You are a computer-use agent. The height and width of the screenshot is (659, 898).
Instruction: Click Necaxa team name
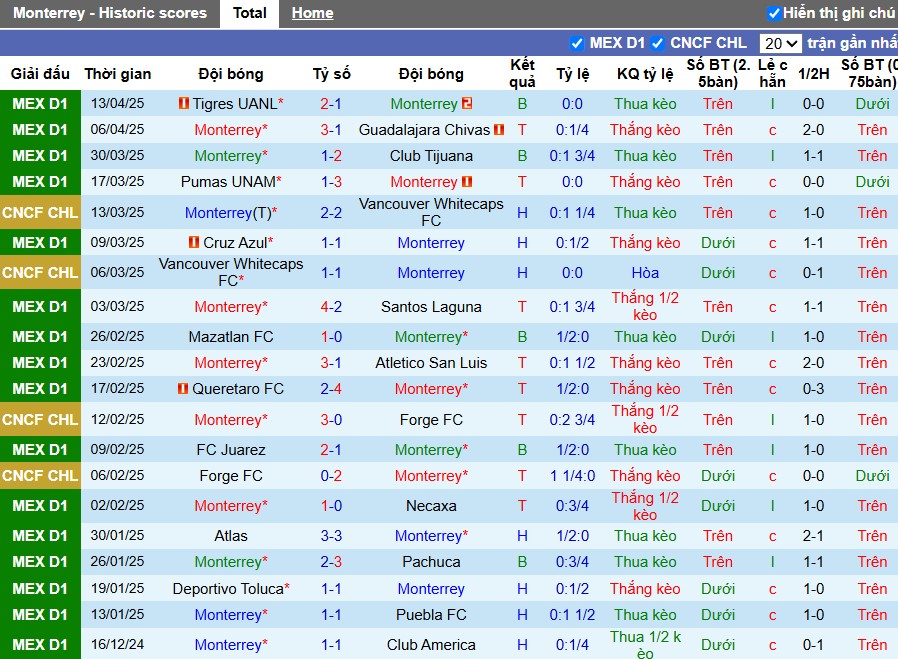click(431, 506)
